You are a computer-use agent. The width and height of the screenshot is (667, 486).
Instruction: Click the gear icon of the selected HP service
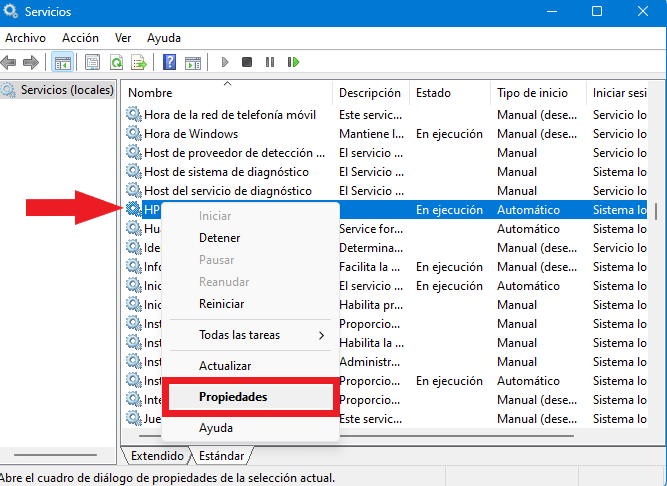(134, 209)
